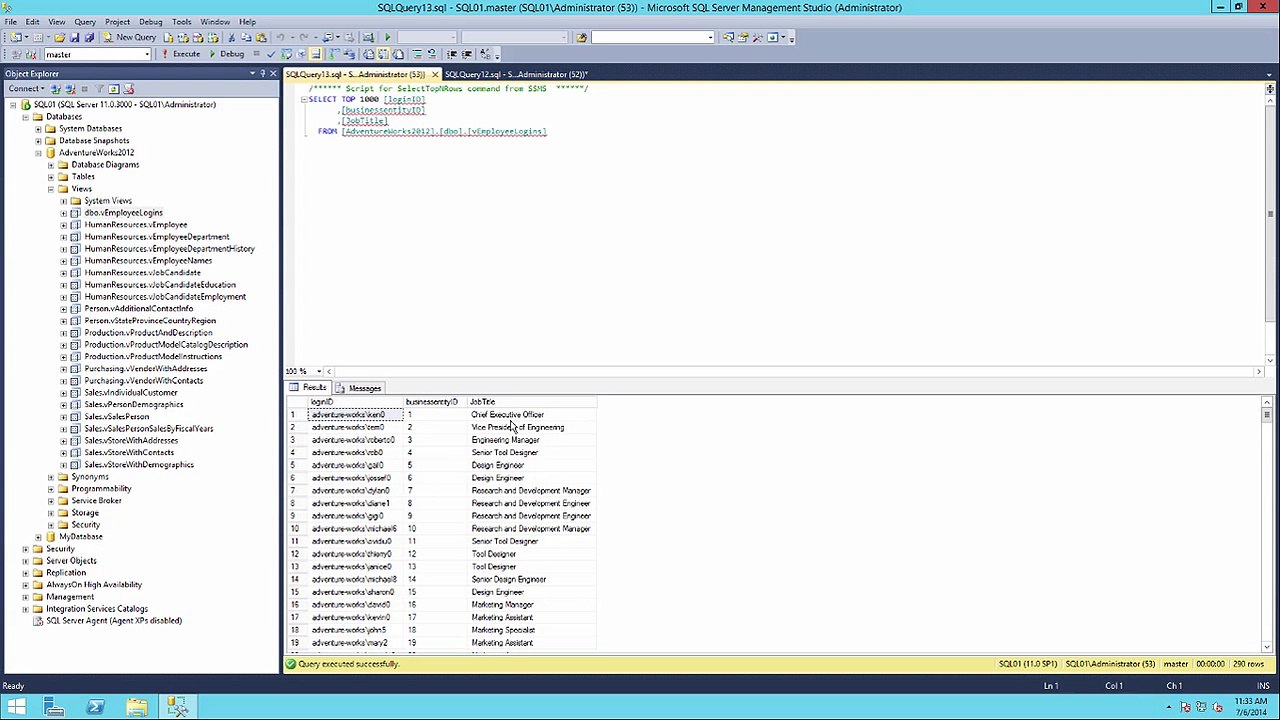
Task: Click the green Start arrow icon
Action: 388,37
